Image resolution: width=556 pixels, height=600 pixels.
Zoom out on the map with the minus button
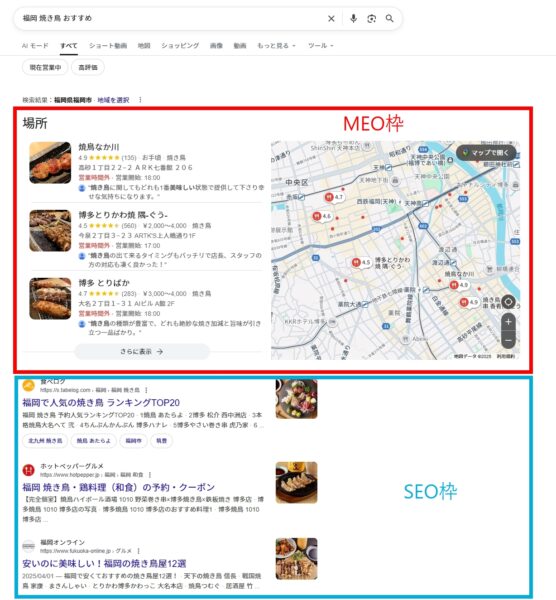pos(508,340)
